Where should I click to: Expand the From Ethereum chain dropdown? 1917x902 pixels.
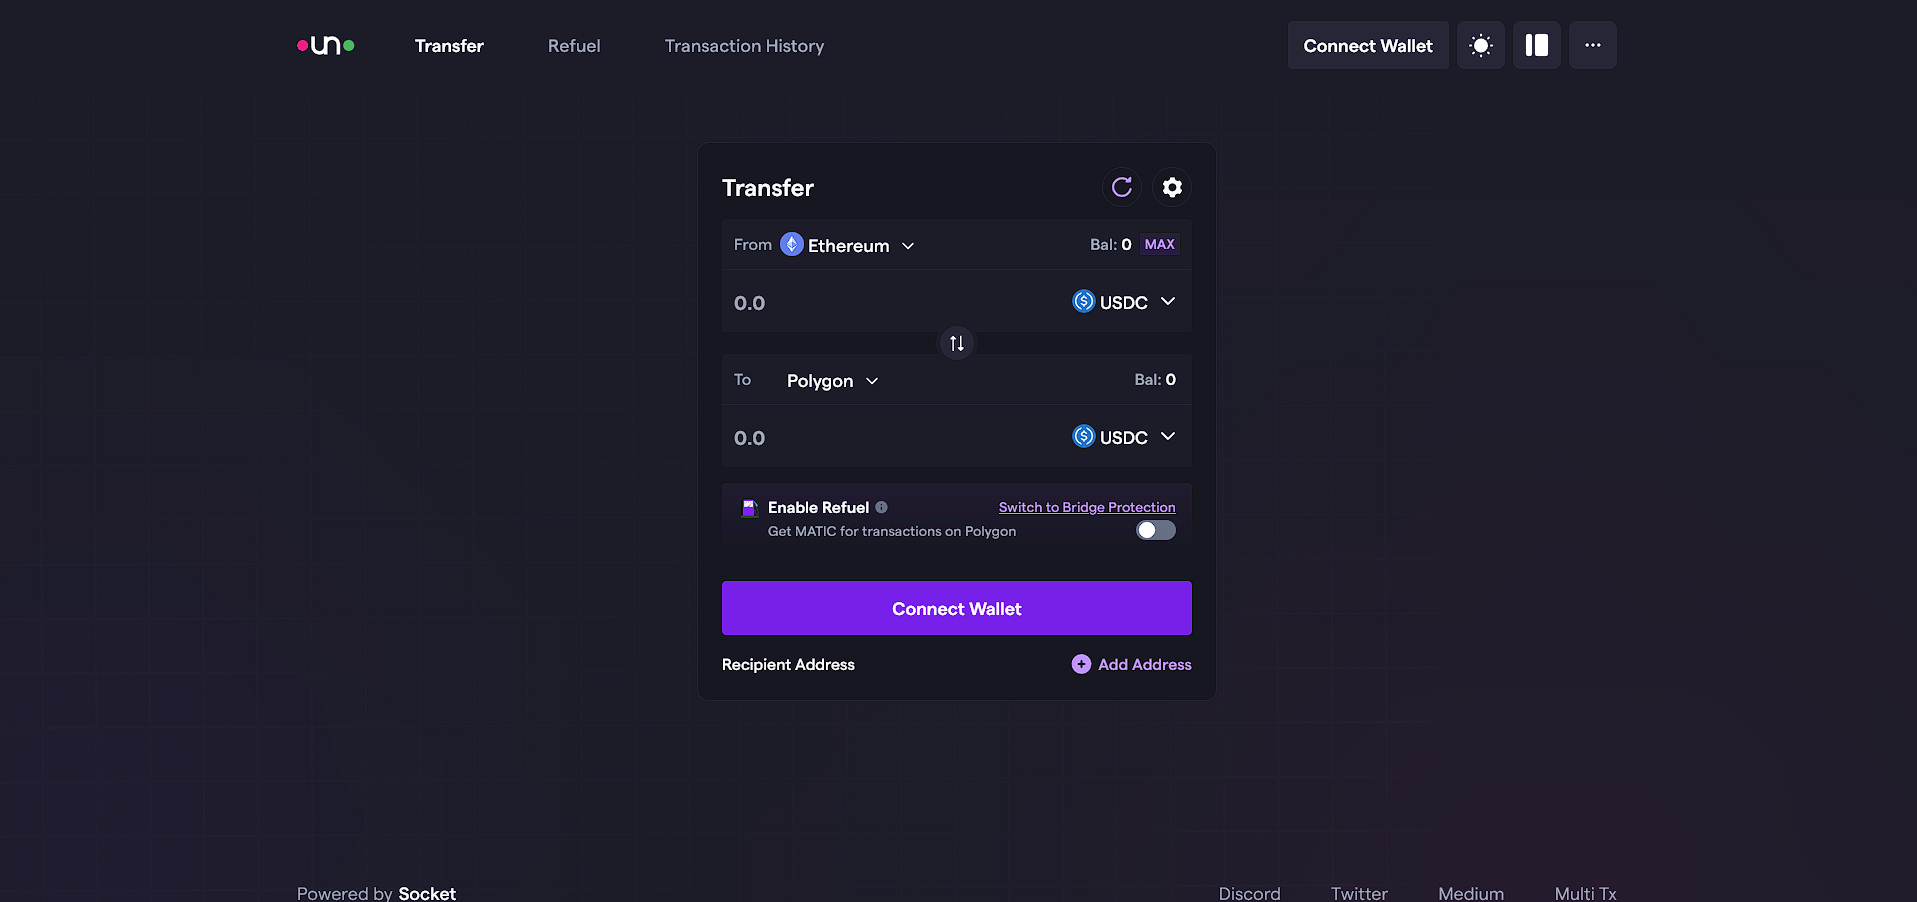coord(848,245)
